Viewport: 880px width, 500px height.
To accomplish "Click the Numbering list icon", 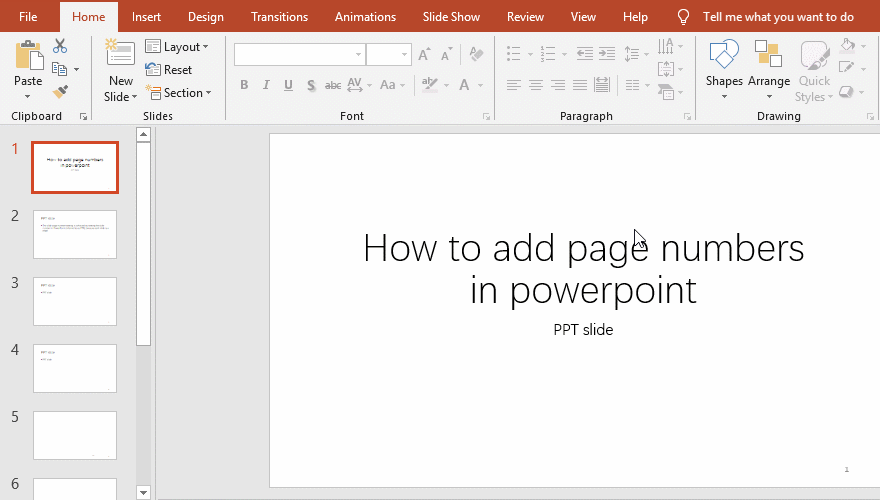I will click(x=548, y=54).
